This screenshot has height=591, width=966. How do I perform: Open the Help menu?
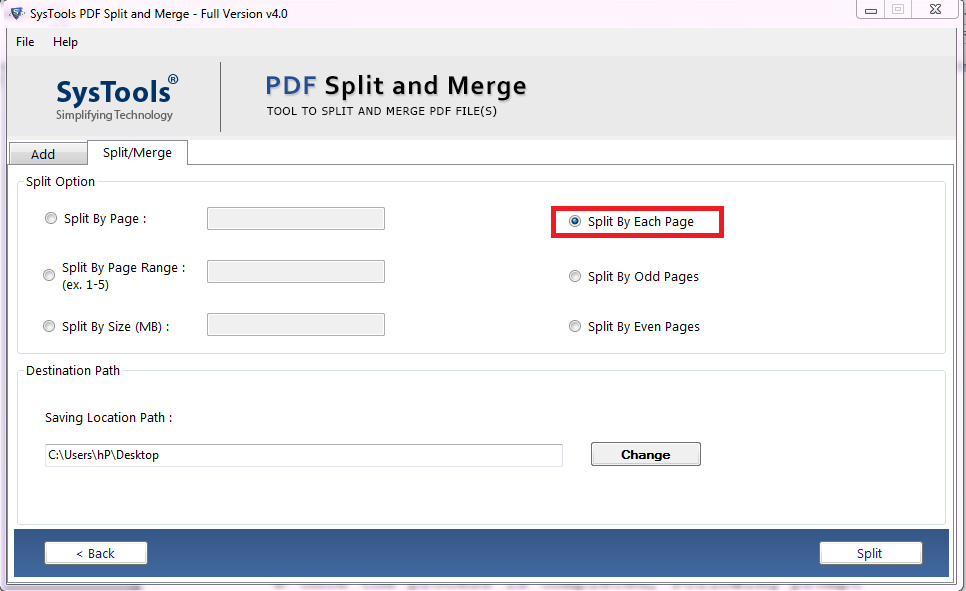tap(65, 42)
